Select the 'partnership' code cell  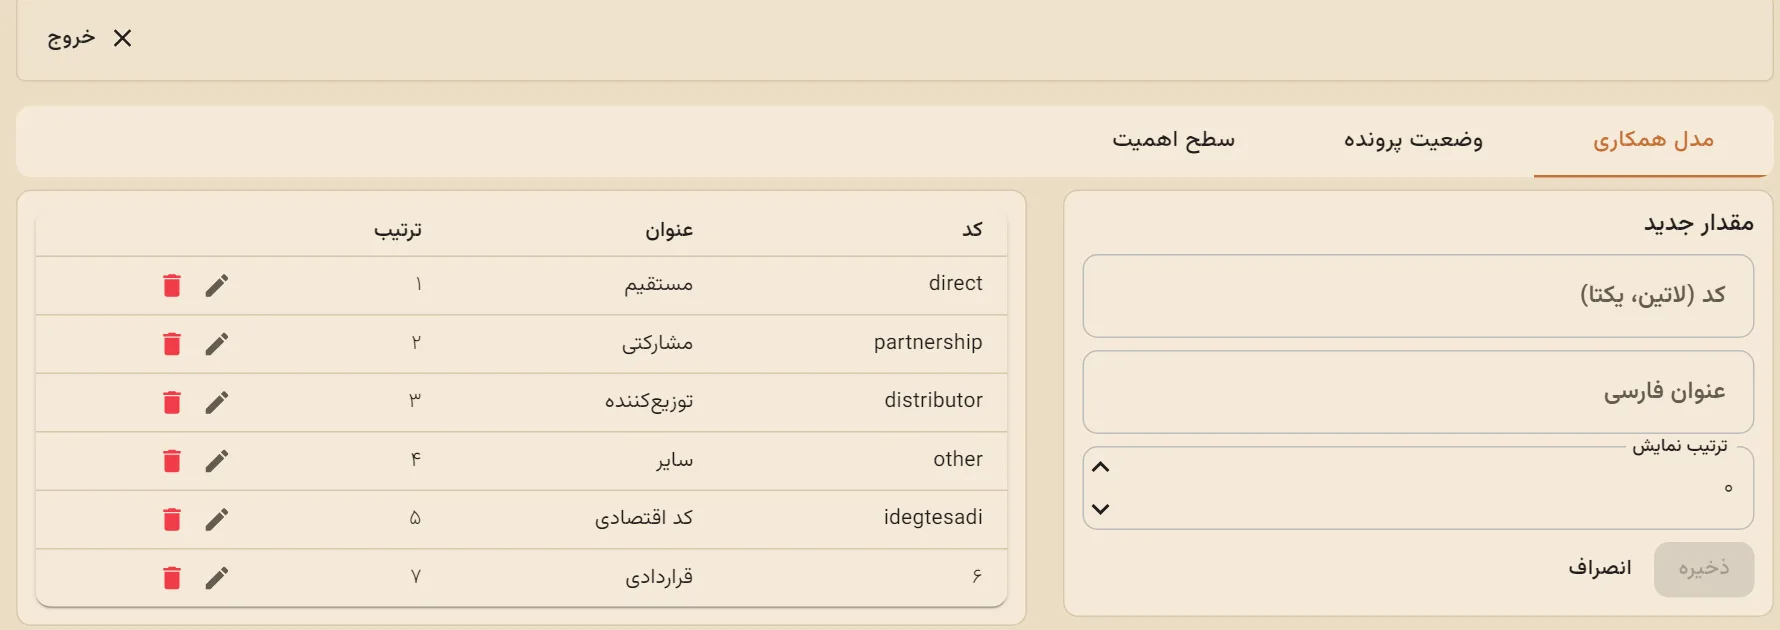928,342
